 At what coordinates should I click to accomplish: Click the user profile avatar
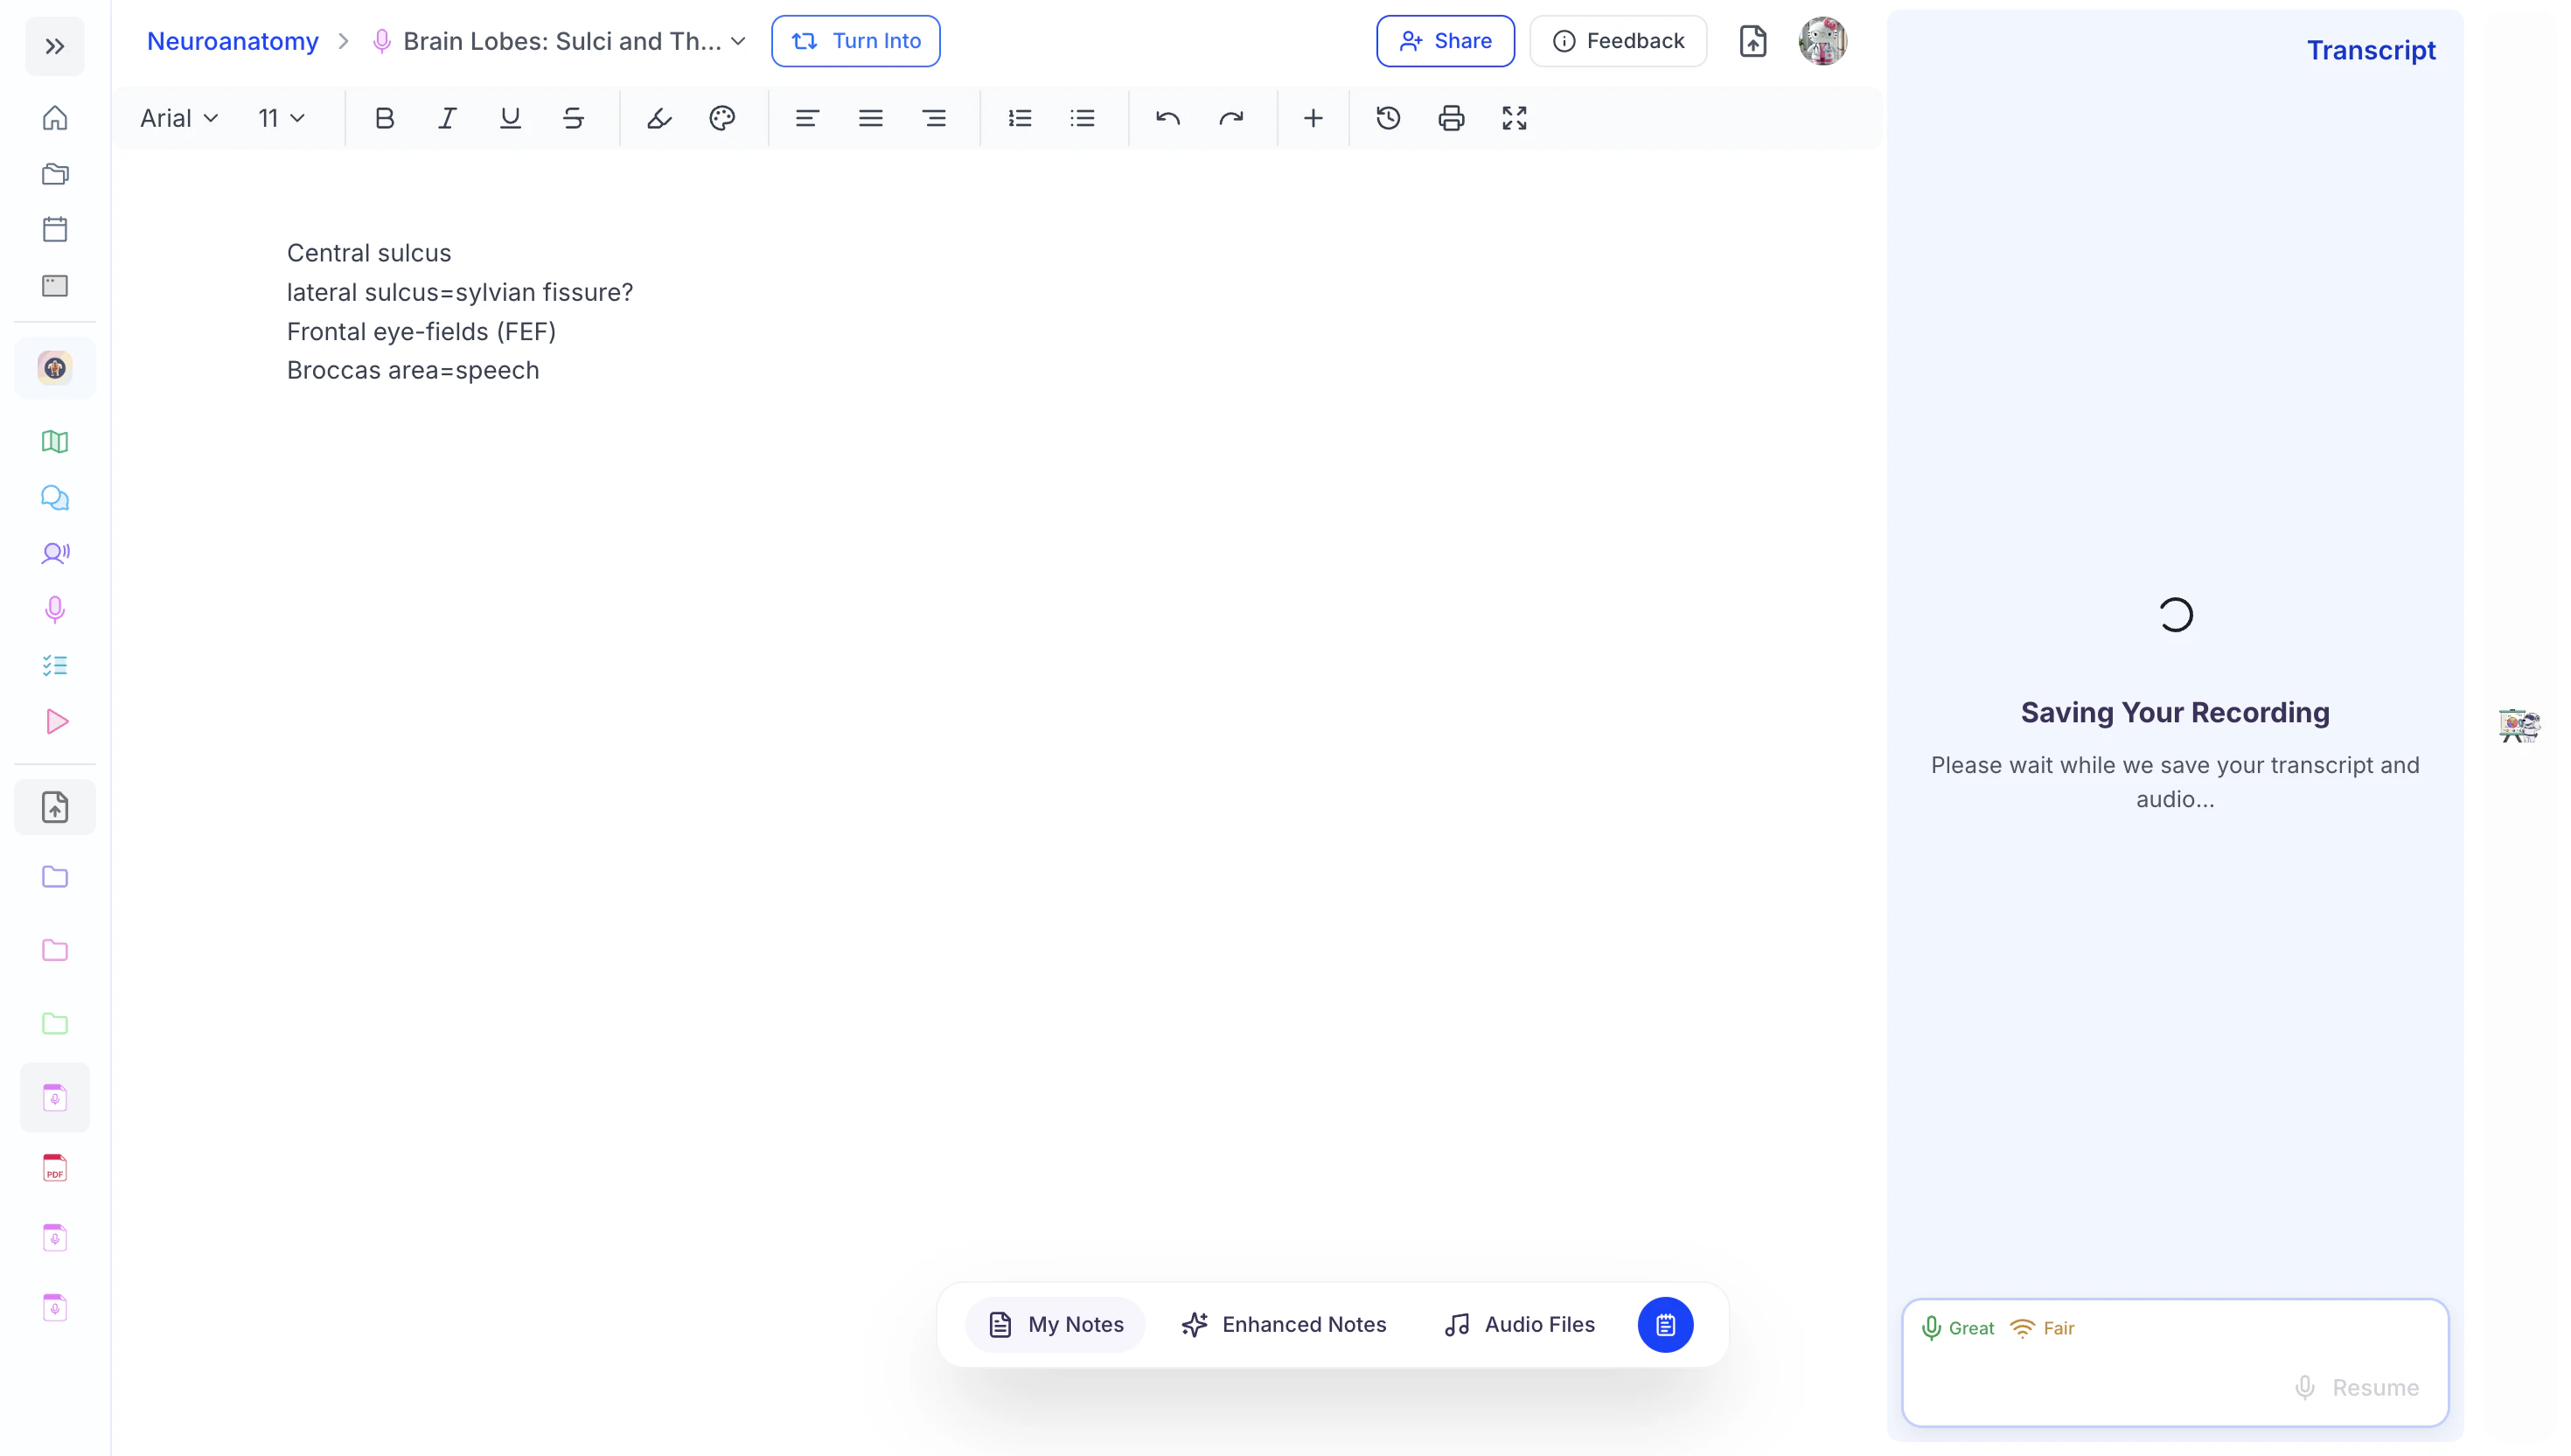[1822, 41]
